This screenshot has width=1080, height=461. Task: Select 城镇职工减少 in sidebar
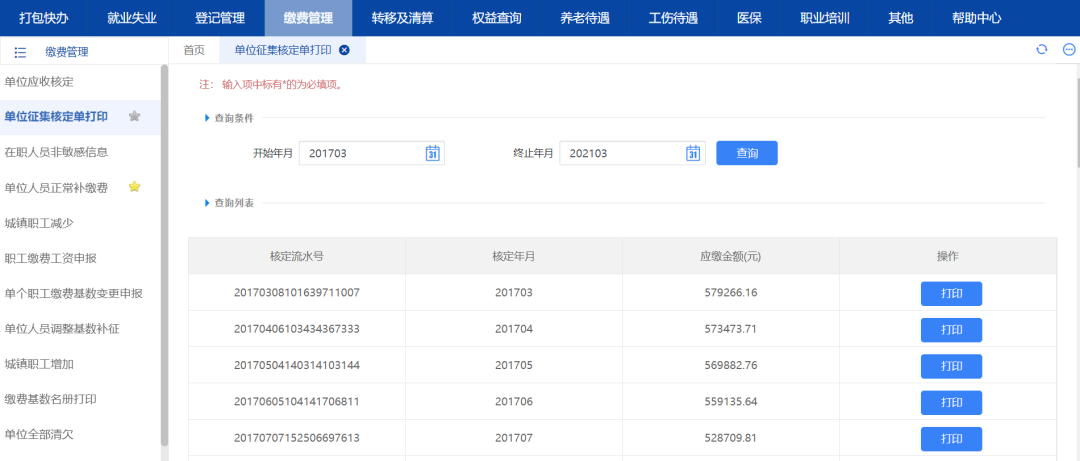[x=39, y=222]
